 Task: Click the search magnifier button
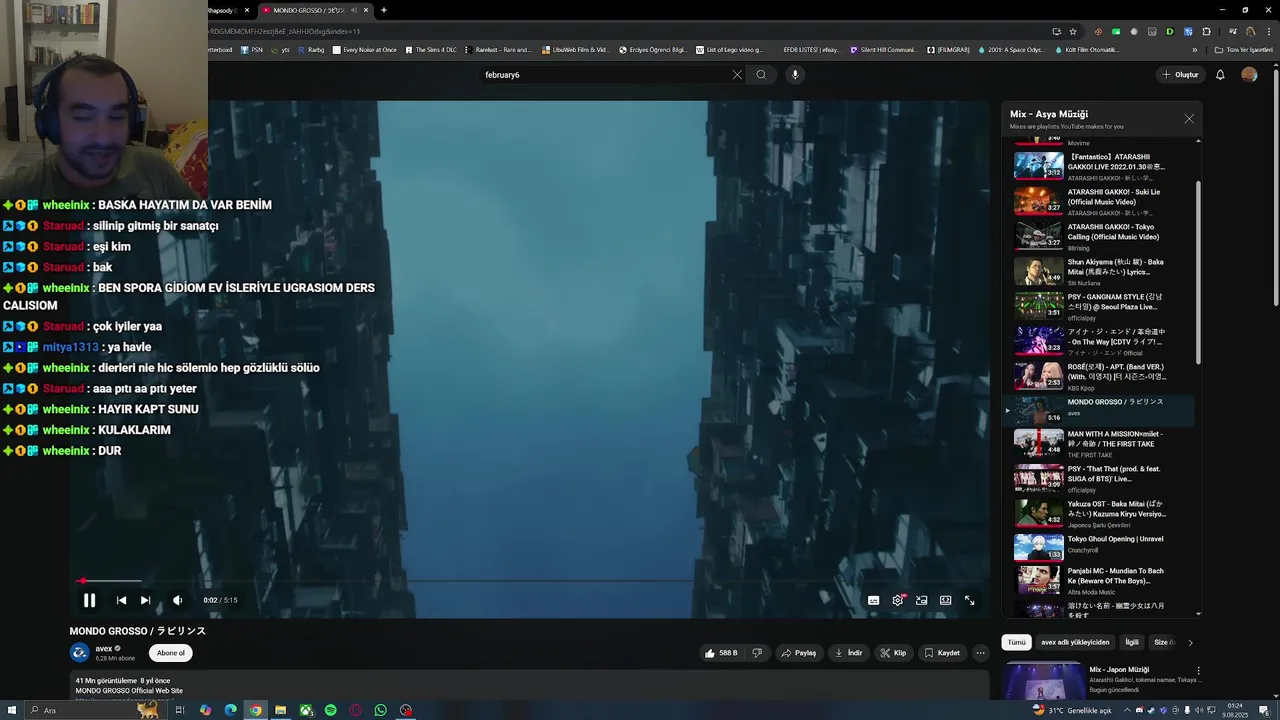click(x=761, y=75)
